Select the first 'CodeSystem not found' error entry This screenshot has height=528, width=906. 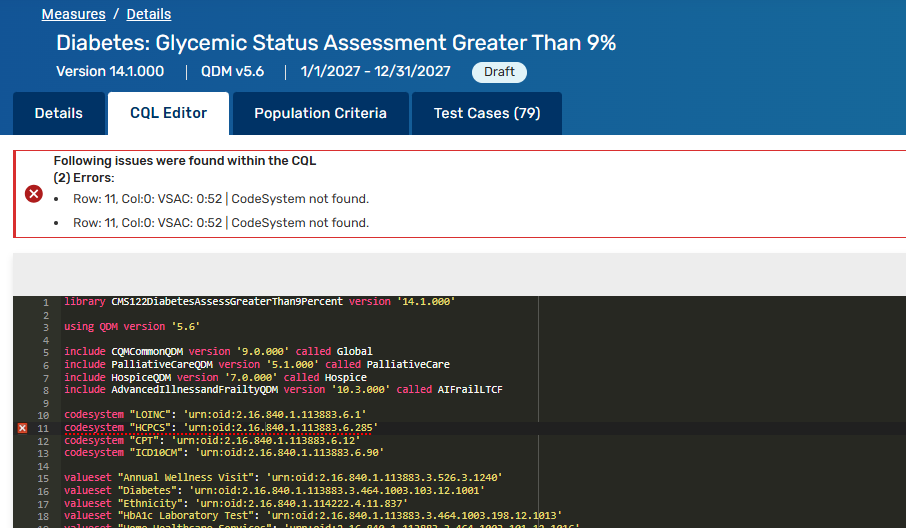(x=220, y=199)
